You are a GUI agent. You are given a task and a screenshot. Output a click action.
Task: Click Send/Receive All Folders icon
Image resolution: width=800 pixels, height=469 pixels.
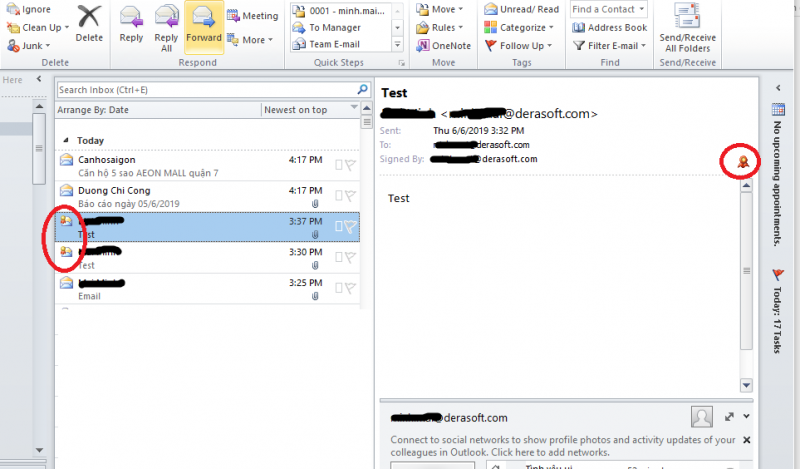point(686,26)
